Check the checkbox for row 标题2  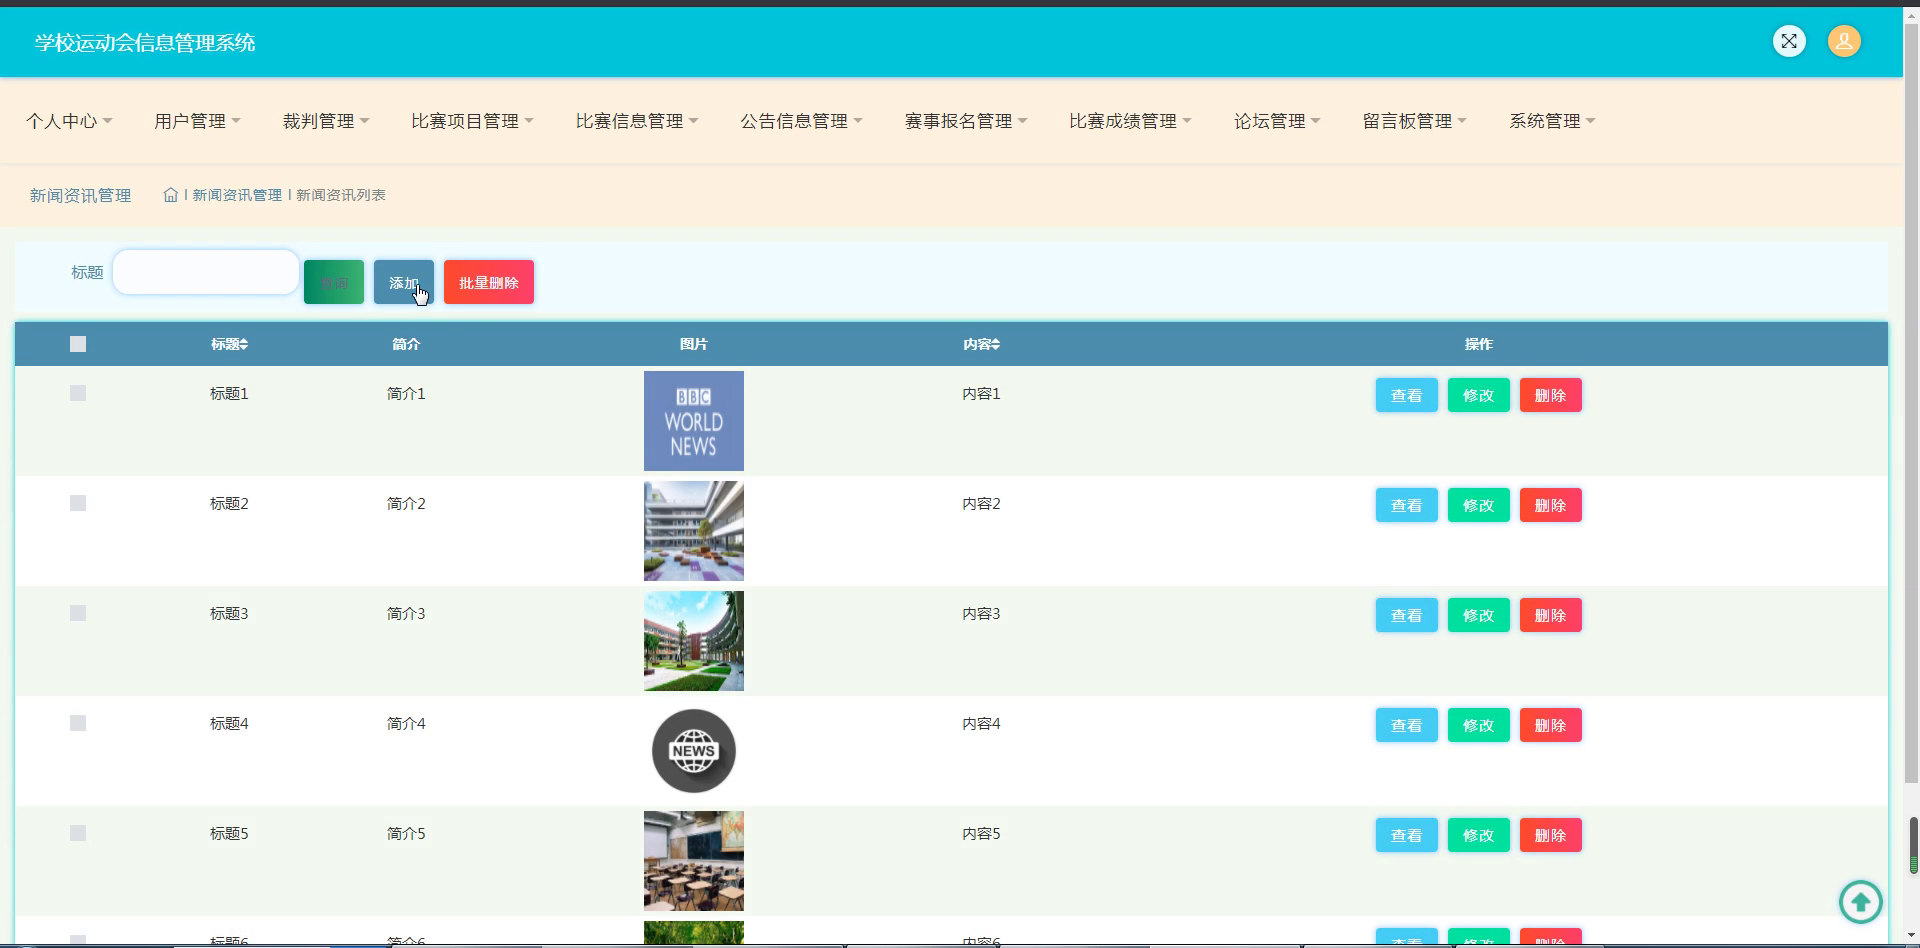(78, 503)
